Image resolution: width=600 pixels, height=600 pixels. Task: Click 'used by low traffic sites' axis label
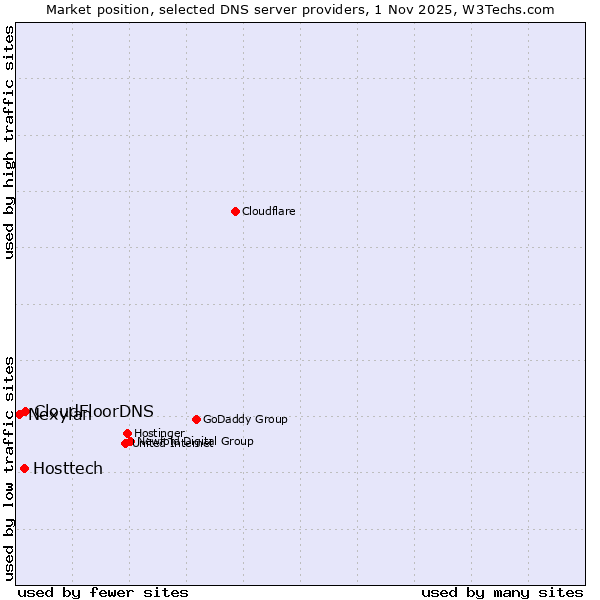coord(9,467)
